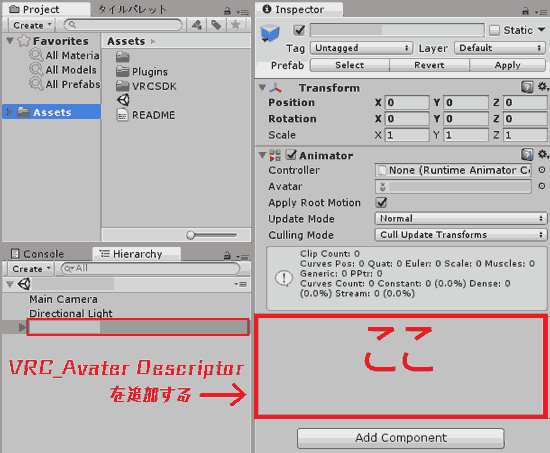Select the Unity scene asset in Assets
The height and width of the screenshot is (453, 550).
(x=123, y=100)
